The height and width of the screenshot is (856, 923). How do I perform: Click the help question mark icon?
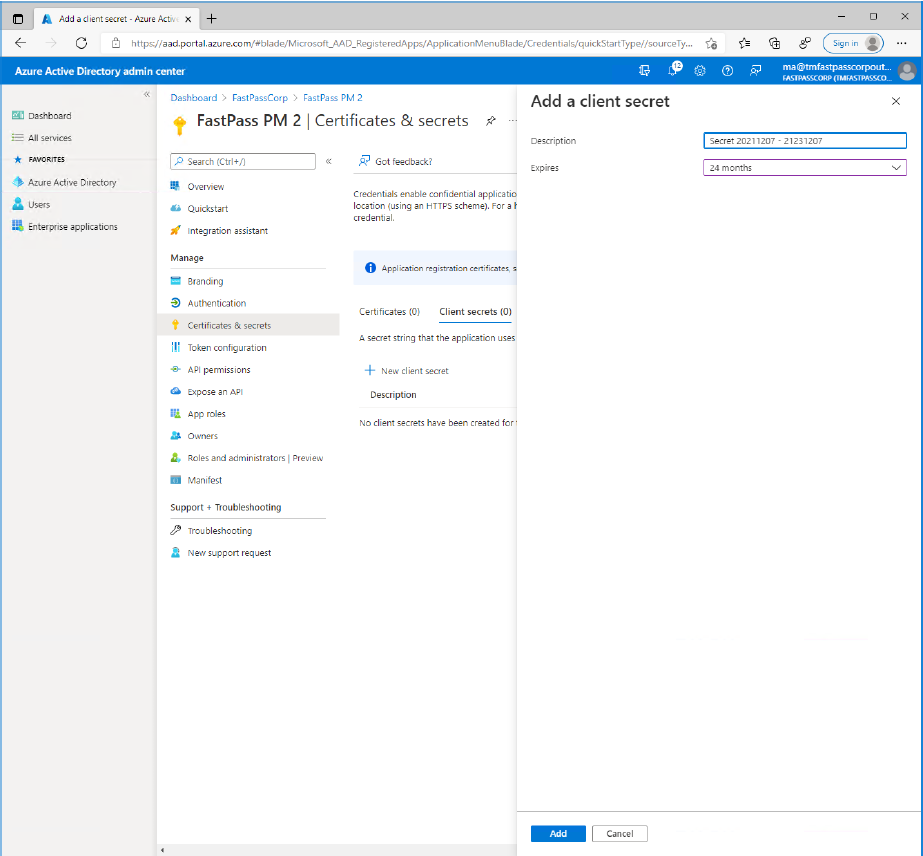click(727, 71)
